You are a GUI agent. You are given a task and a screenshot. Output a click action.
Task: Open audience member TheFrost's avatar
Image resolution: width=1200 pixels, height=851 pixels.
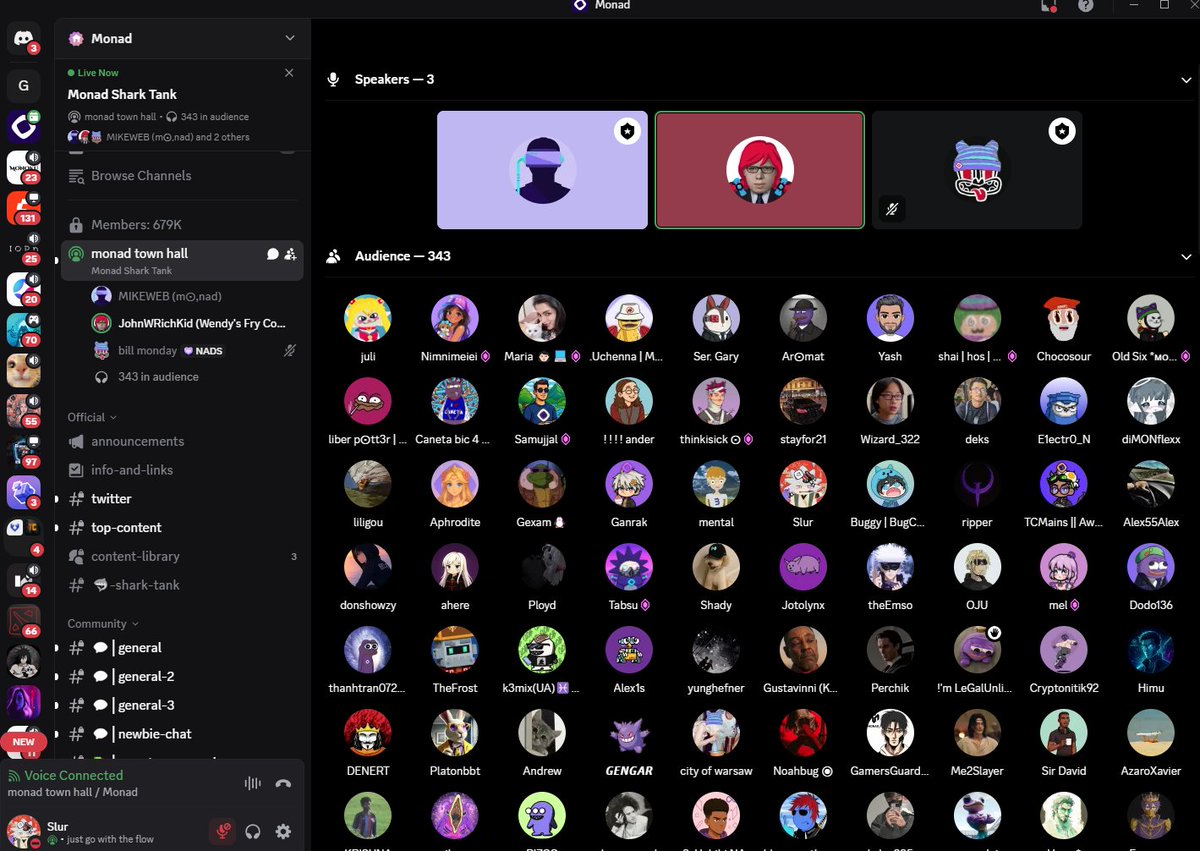[455, 650]
